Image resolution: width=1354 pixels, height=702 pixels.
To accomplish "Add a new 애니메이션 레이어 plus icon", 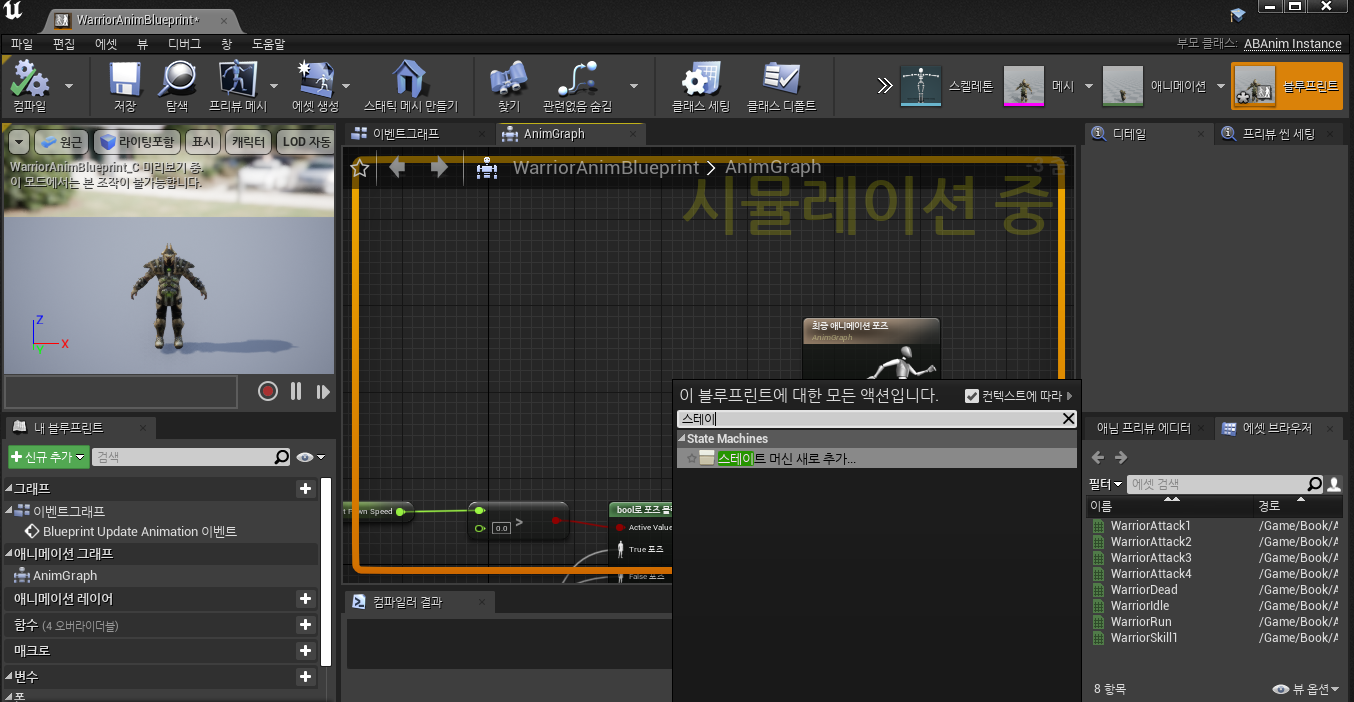I will point(306,599).
